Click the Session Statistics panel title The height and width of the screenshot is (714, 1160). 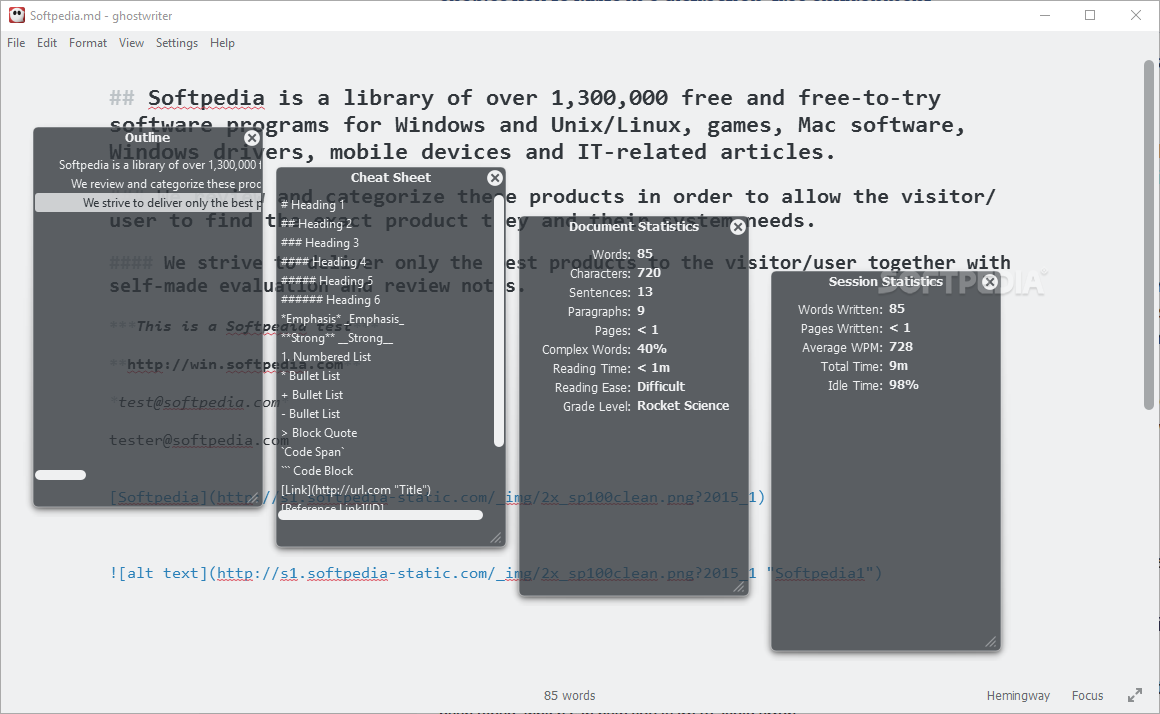pos(886,282)
